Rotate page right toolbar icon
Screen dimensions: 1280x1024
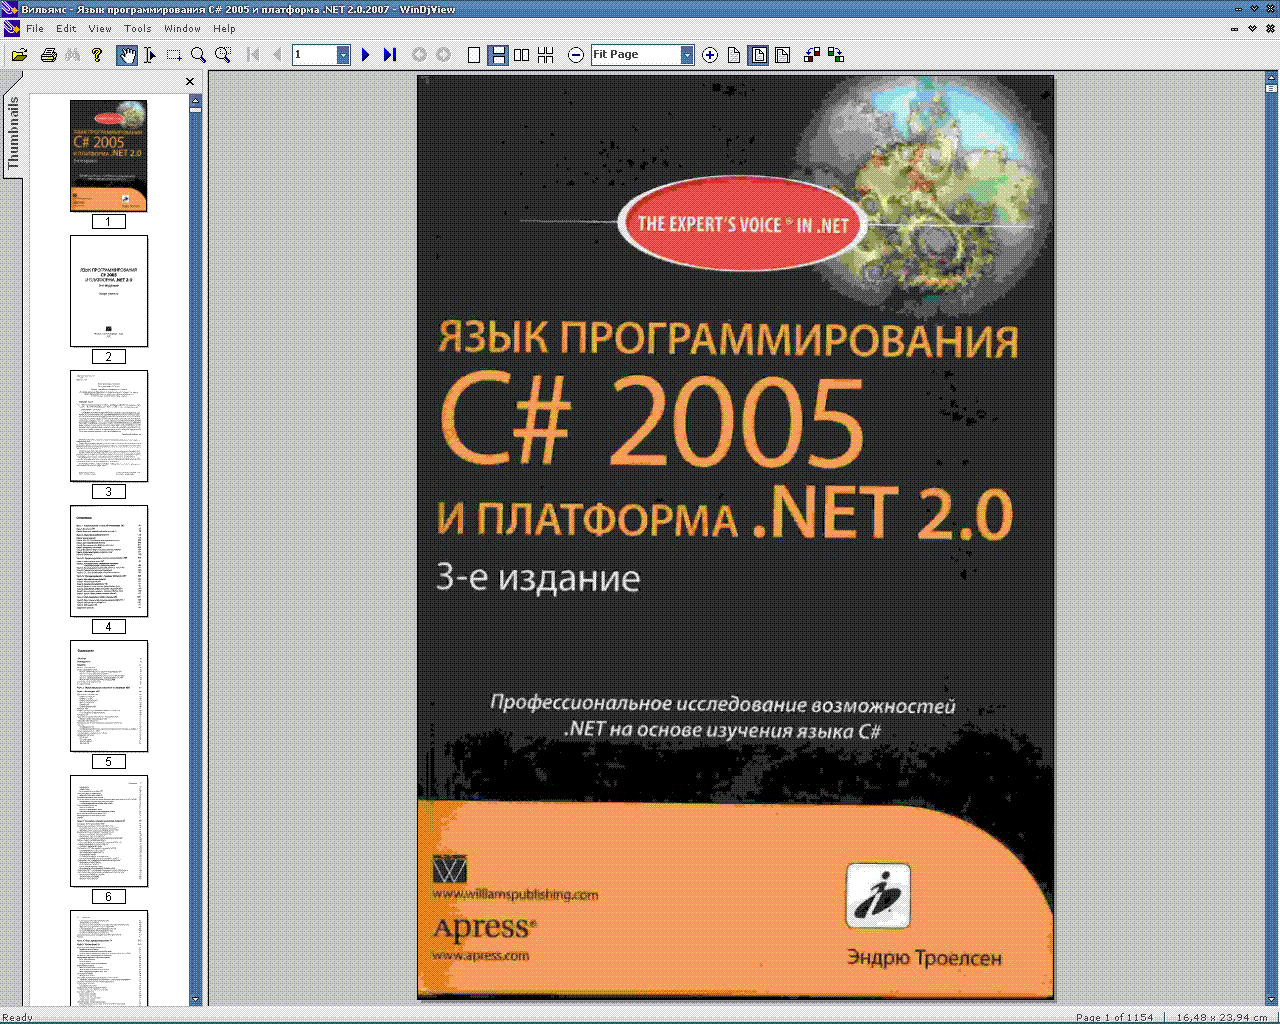[x=836, y=55]
